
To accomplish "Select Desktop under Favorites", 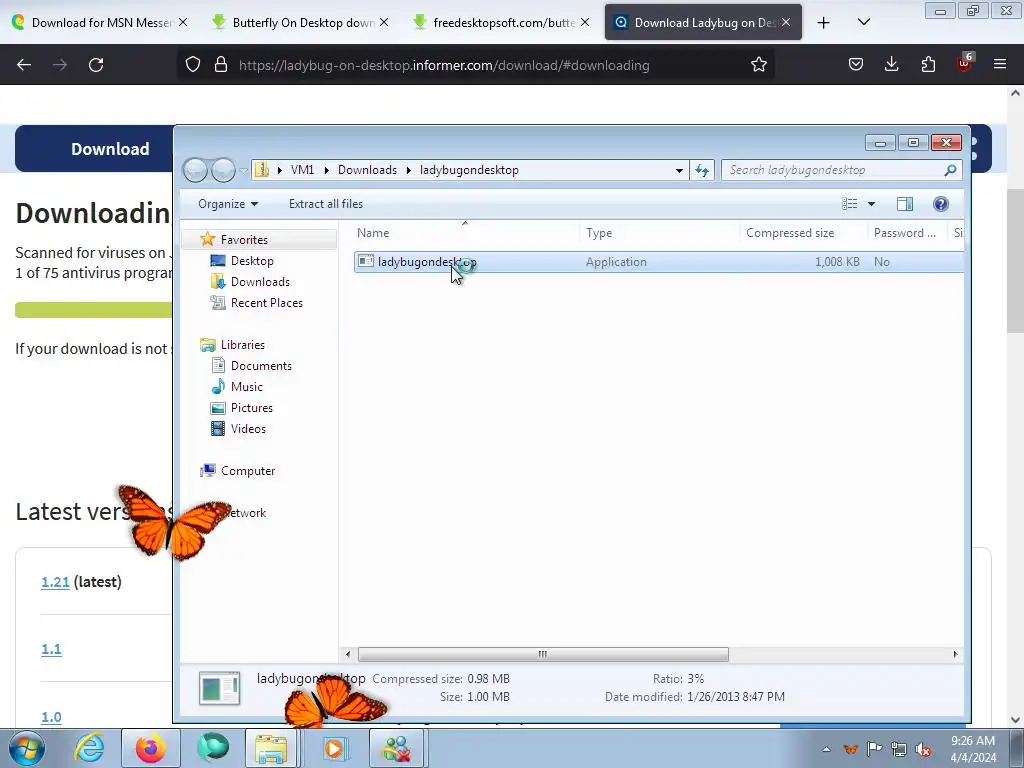I will (252, 261).
